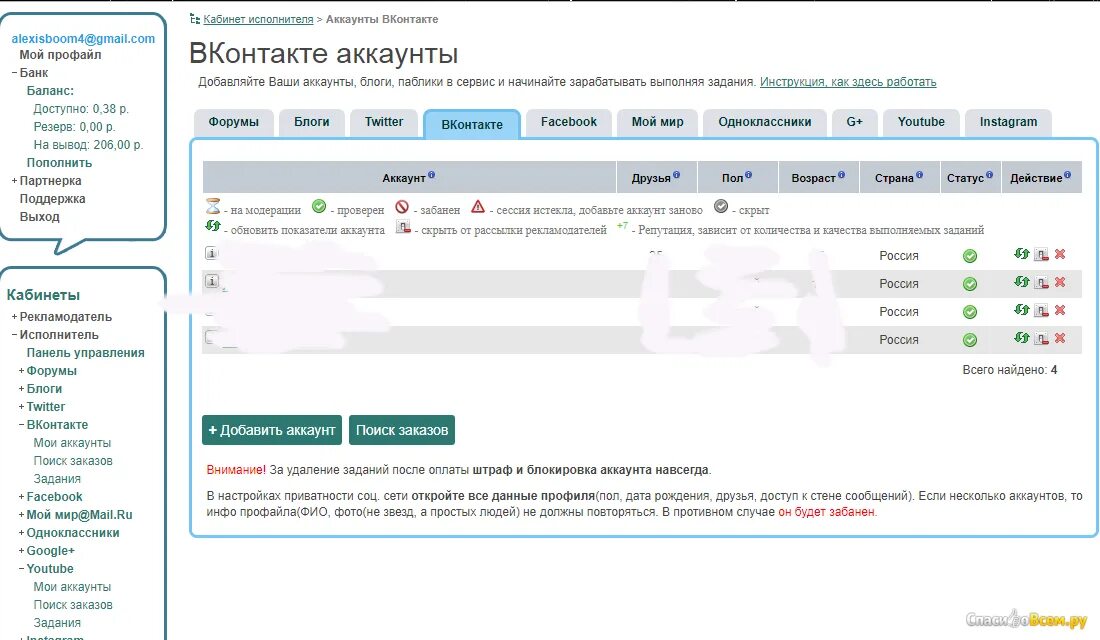1100x640 pixels.
Task: Hide the second account from advertiser mailing
Action: pyautogui.click(x=1042, y=283)
